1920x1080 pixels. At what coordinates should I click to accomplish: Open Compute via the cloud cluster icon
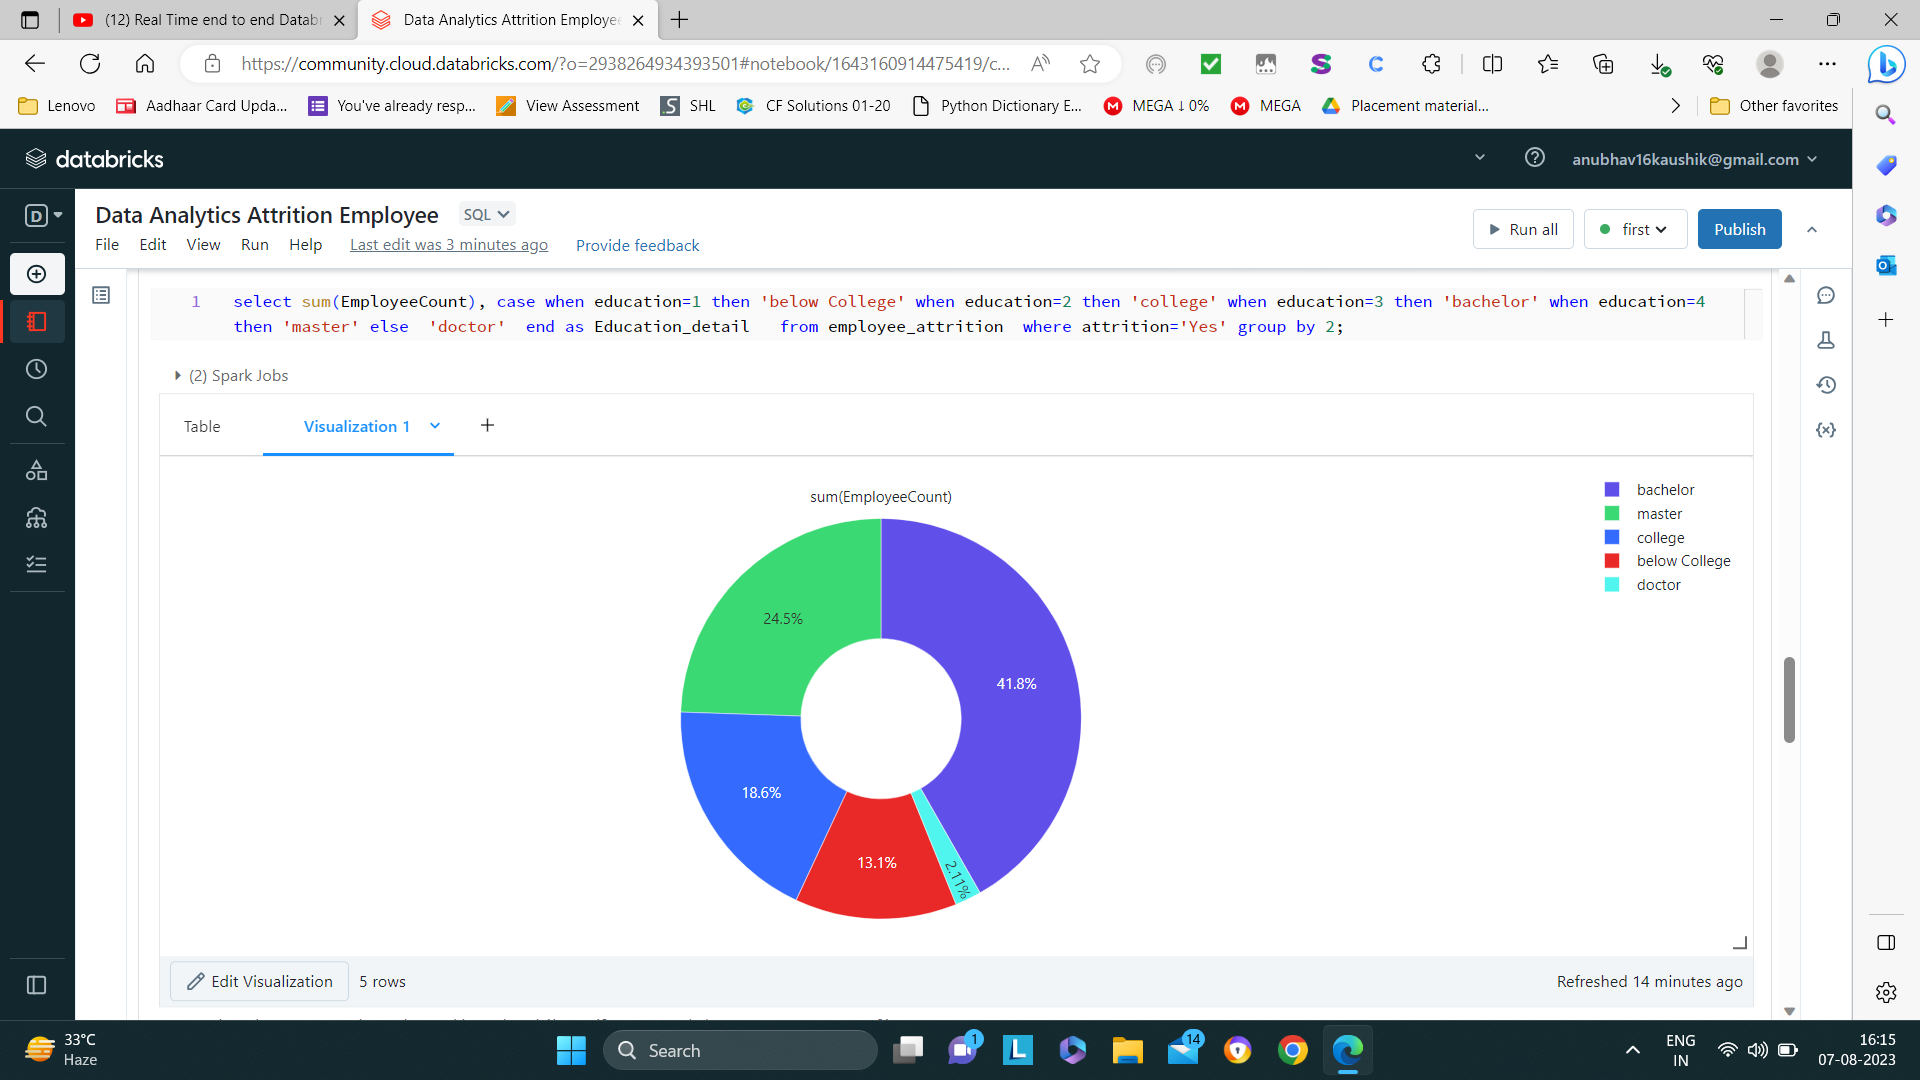pos(36,518)
